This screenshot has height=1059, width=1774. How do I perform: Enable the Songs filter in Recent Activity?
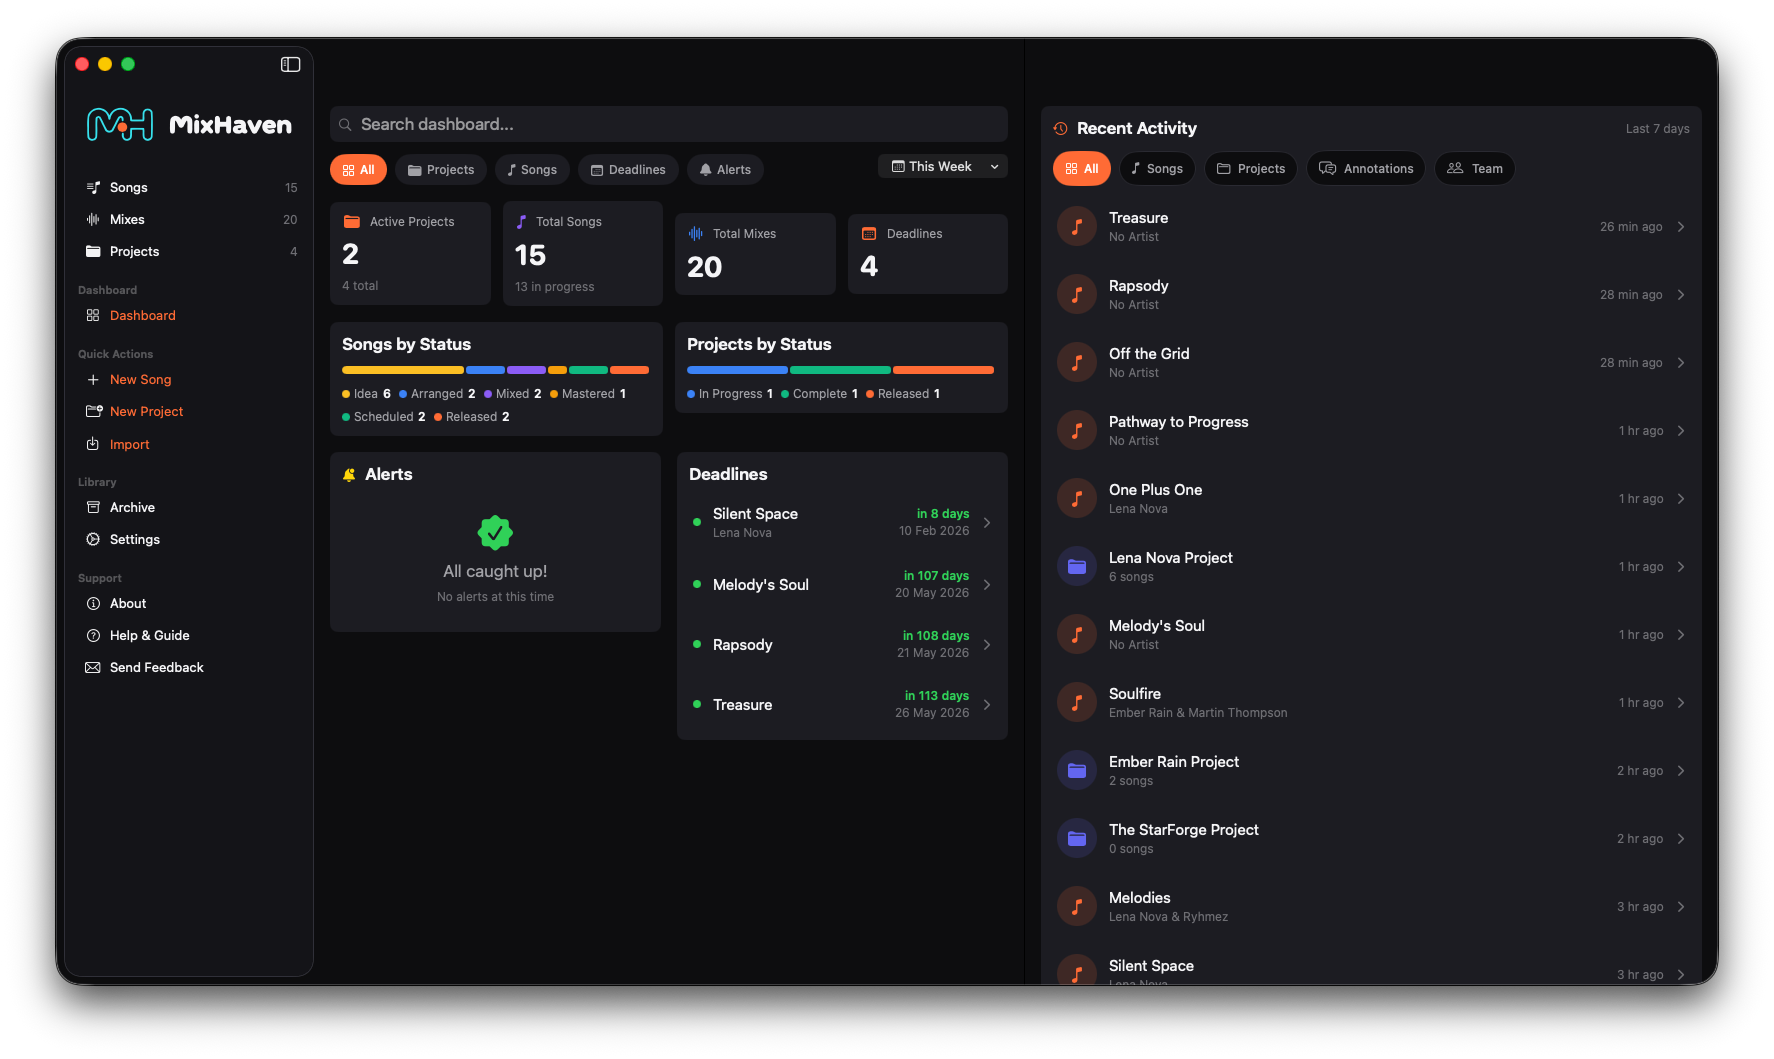1157,168
